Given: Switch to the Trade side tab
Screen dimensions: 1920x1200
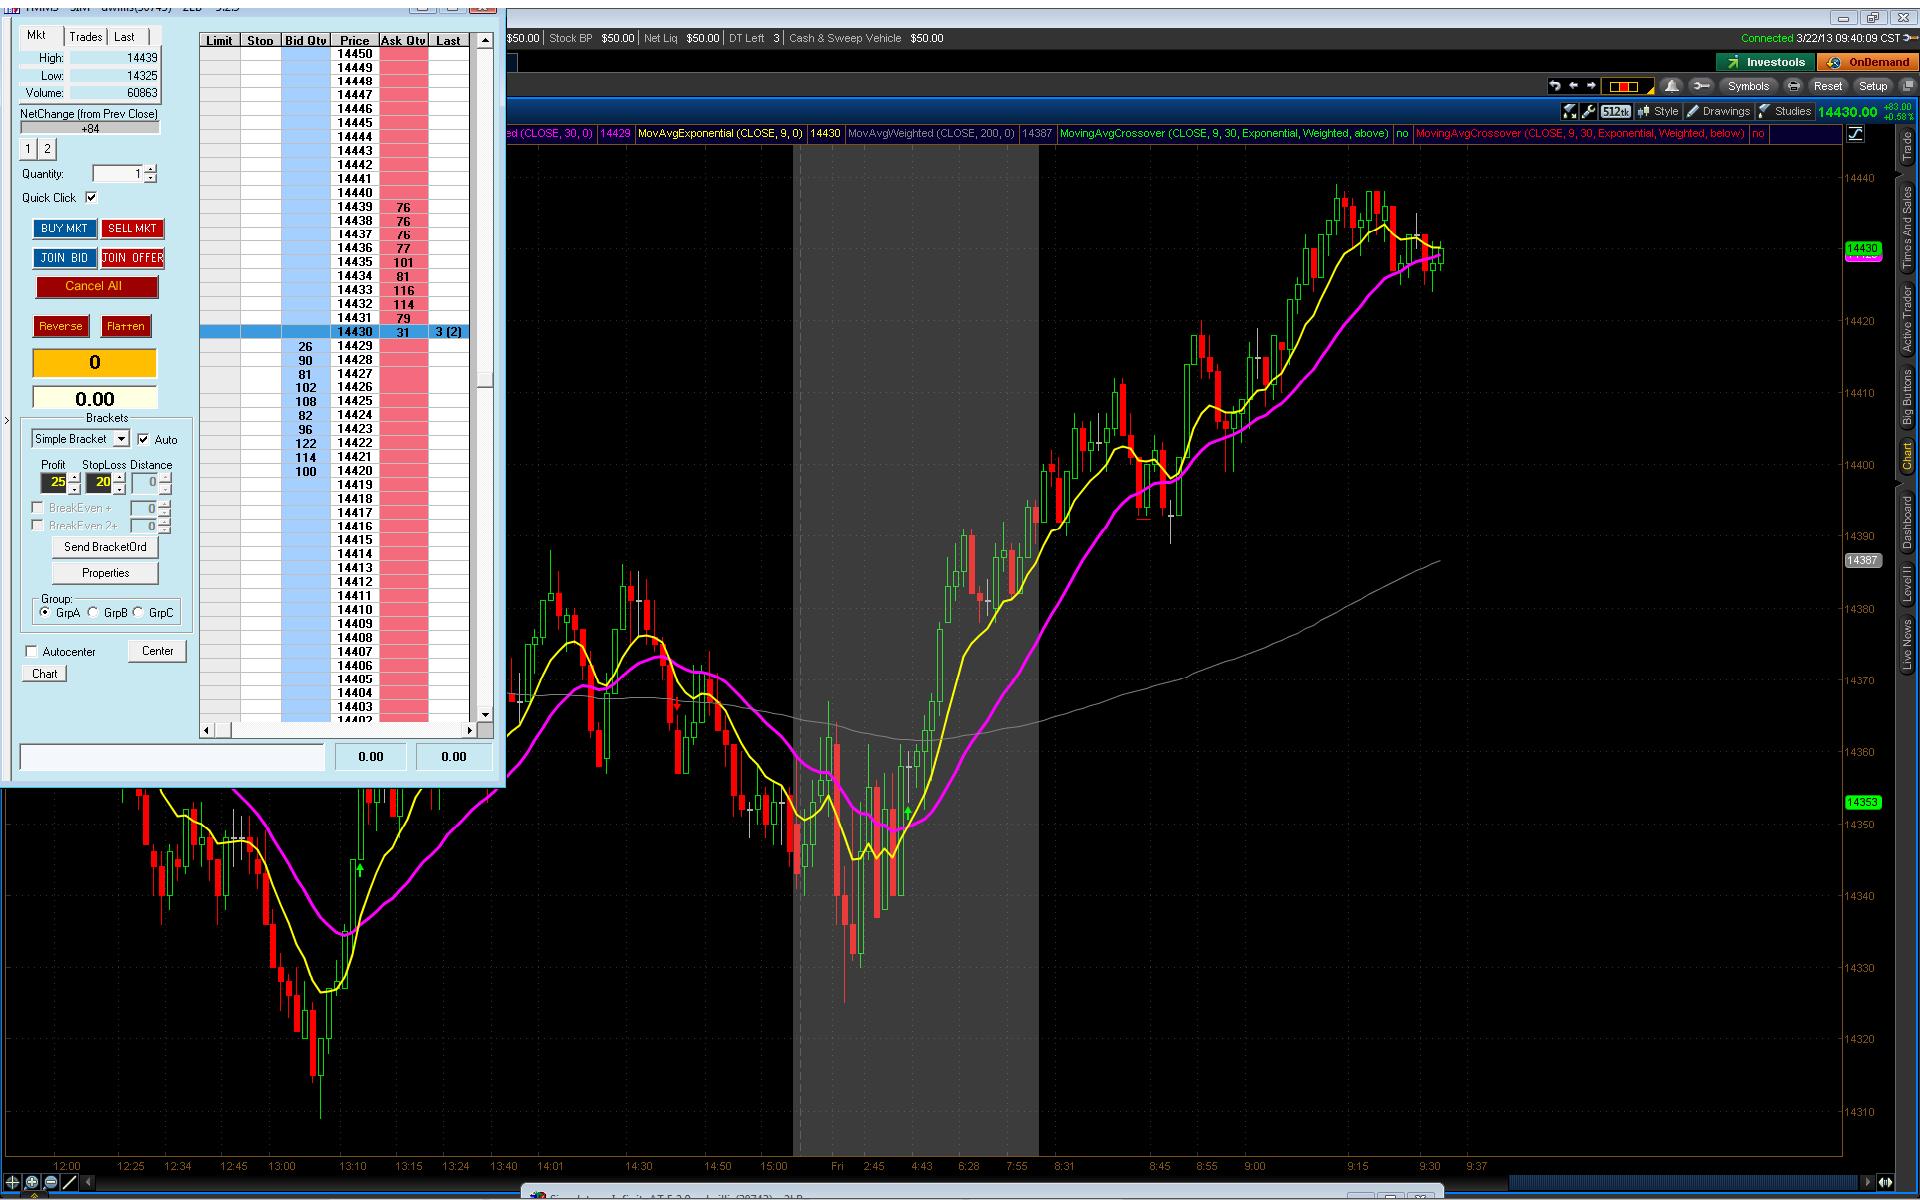Looking at the screenshot, I should pos(1907,148).
